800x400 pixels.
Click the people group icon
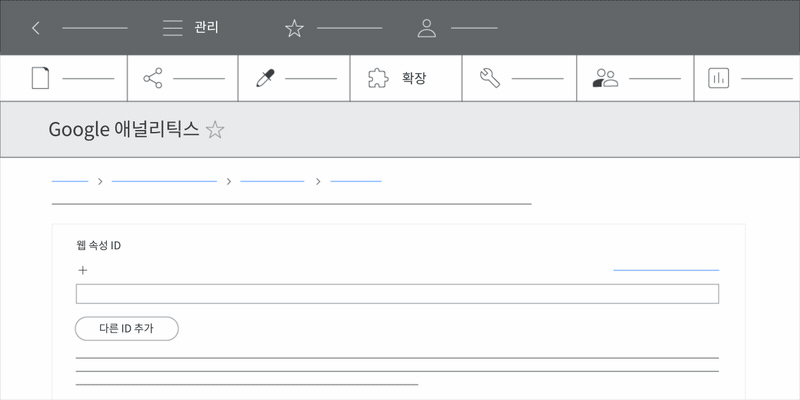[605, 78]
